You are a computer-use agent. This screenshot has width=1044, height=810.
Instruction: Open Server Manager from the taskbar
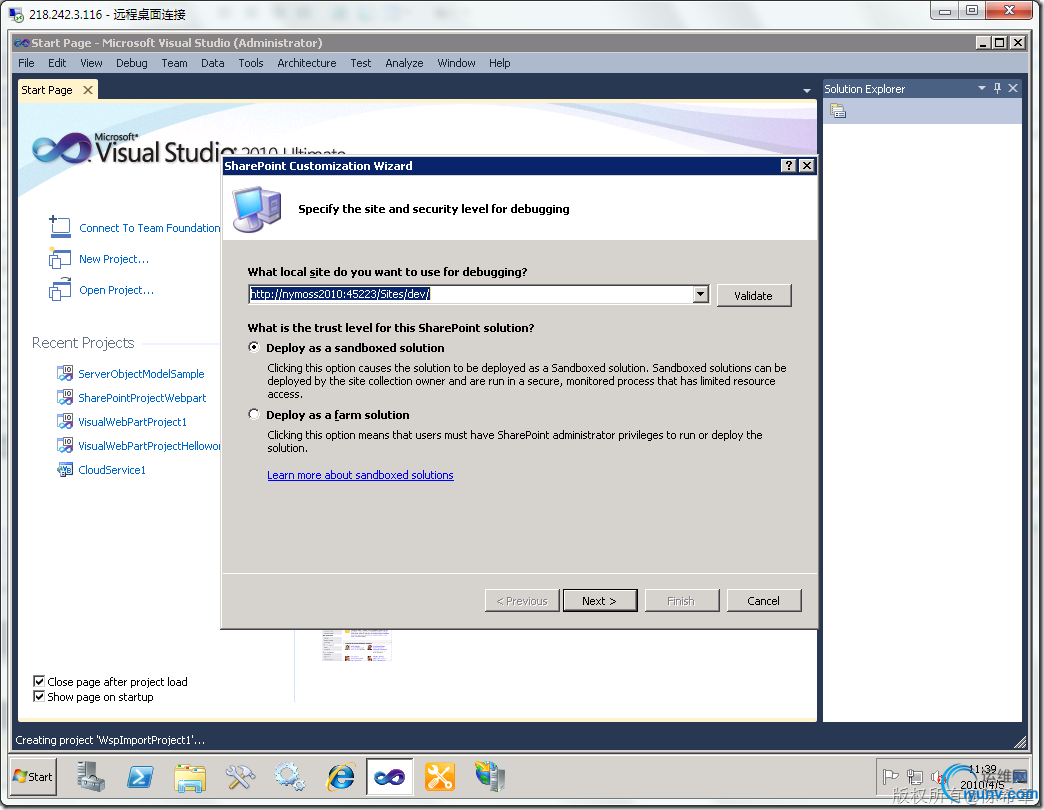(x=91, y=777)
